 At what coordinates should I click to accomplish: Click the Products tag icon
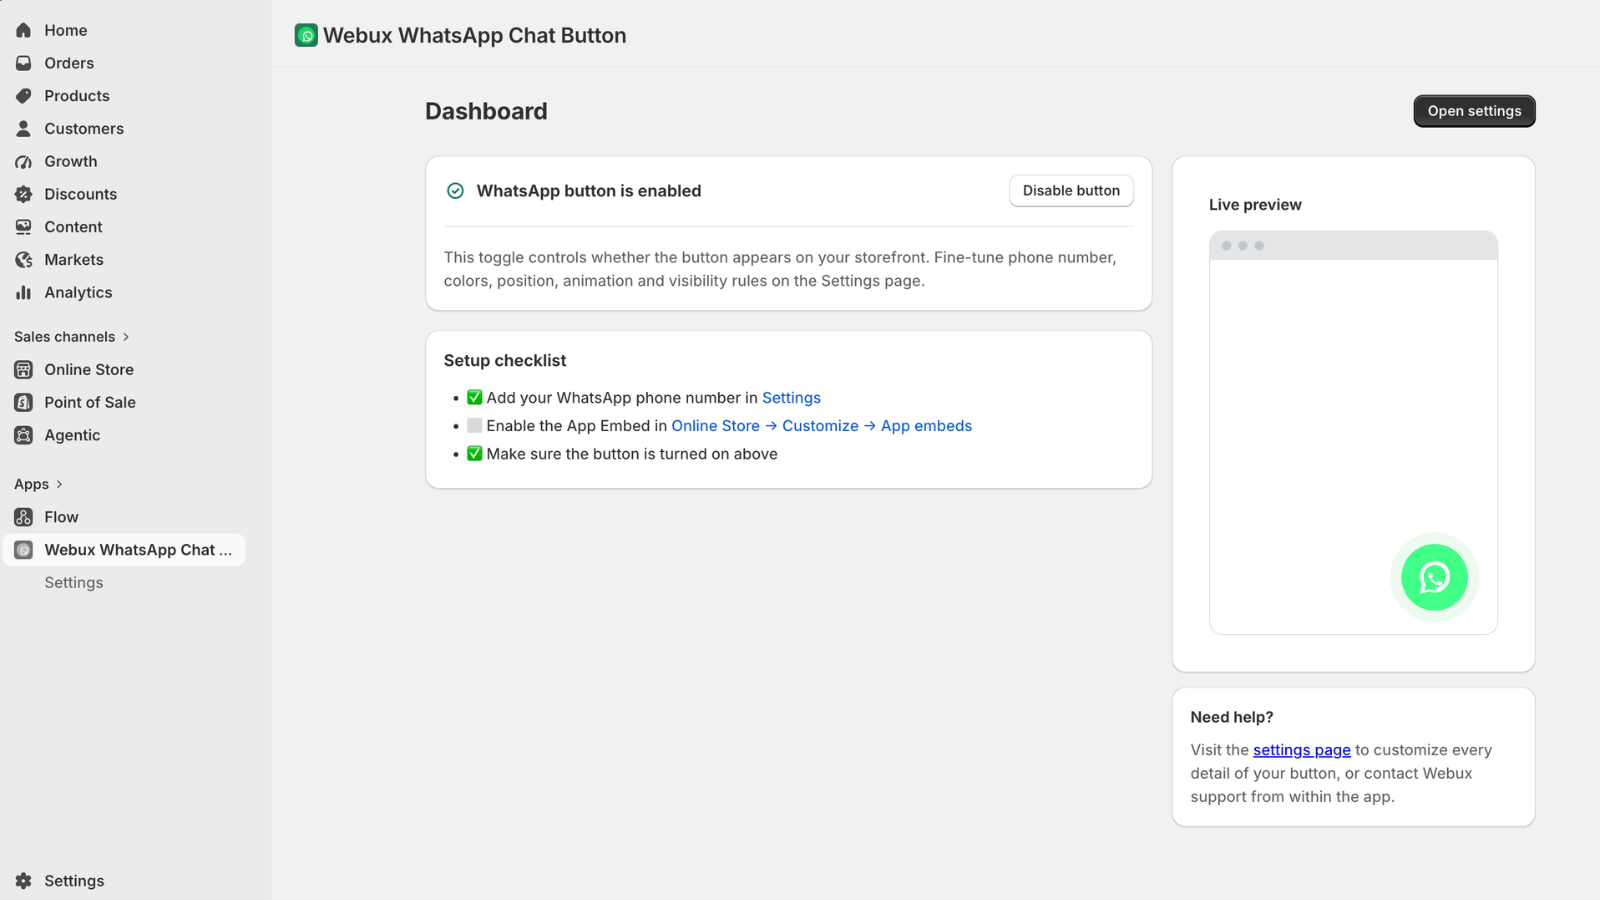(x=24, y=96)
